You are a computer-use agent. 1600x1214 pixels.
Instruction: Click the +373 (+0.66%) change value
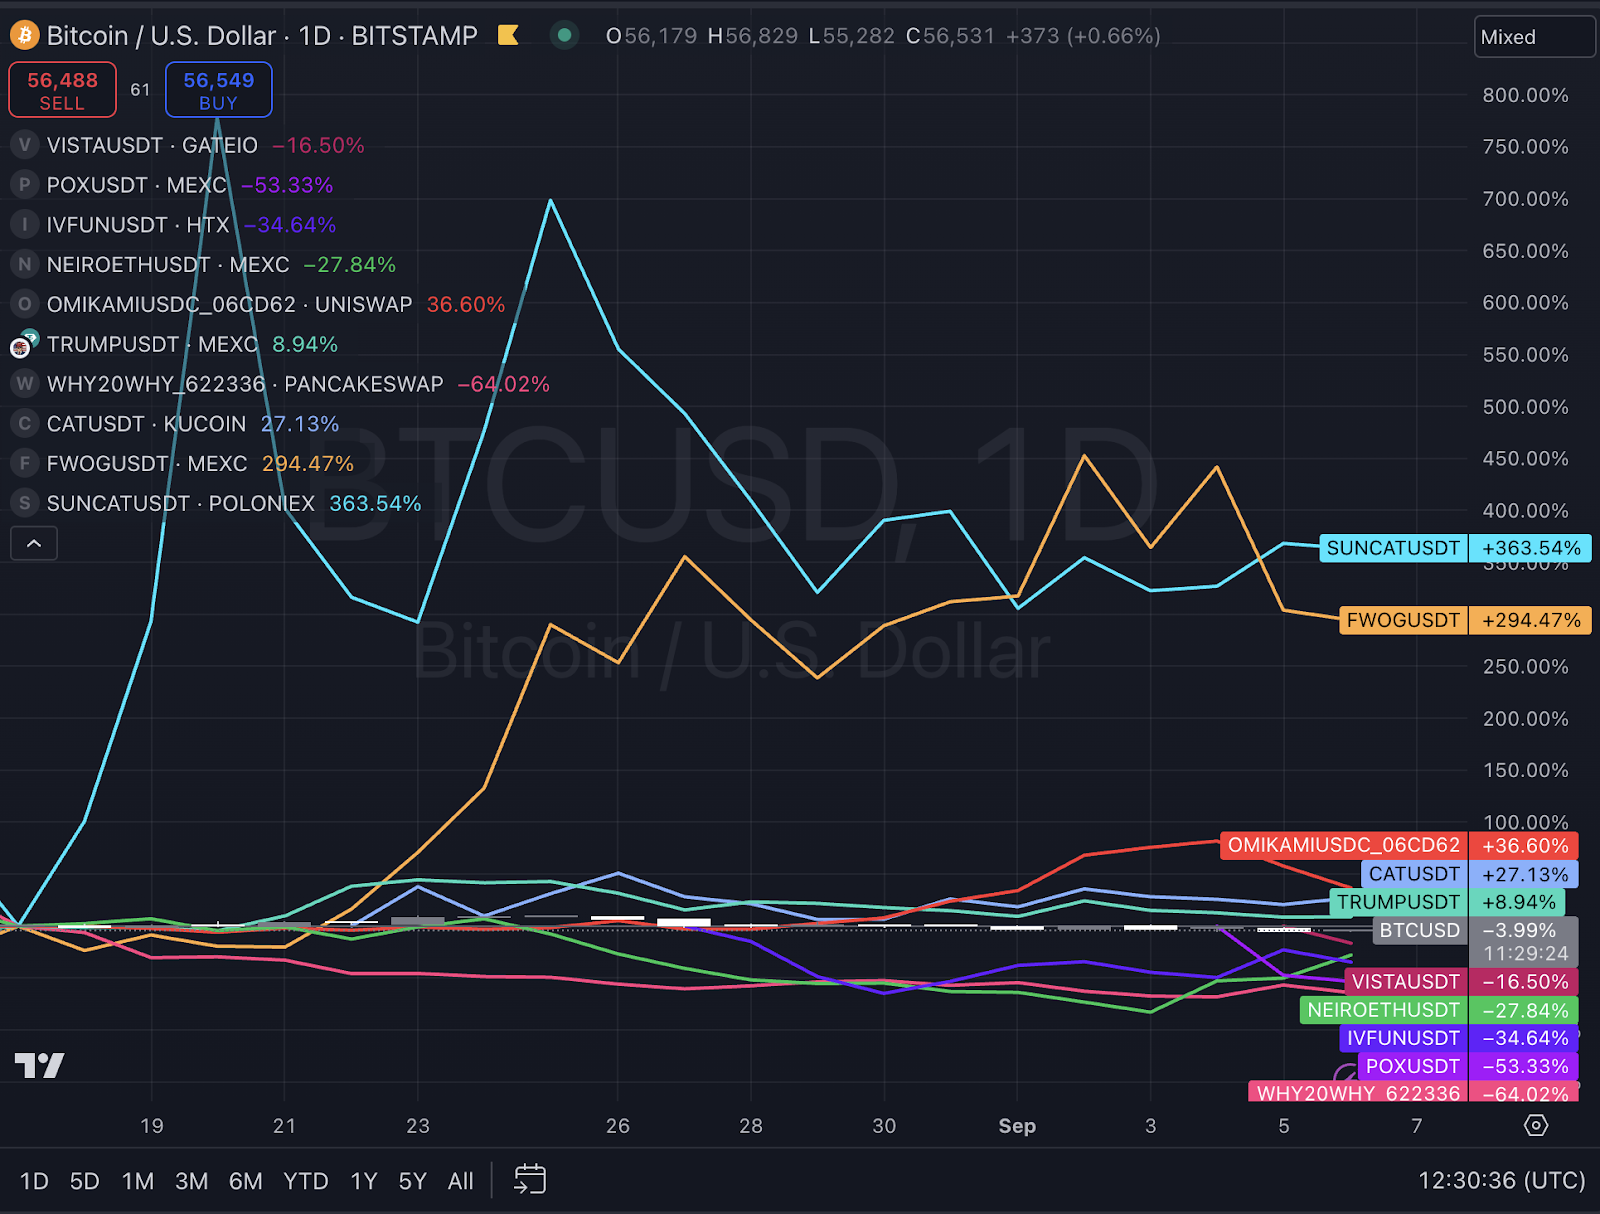pos(1083,36)
